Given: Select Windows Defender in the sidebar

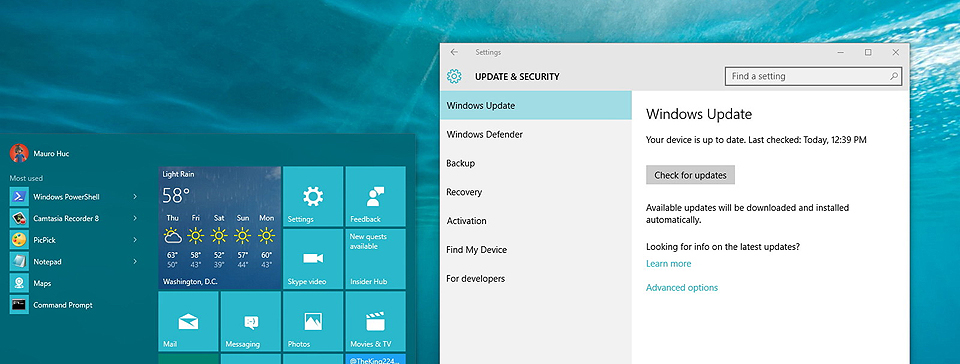Looking at the screenshot, I should [536, 134].
